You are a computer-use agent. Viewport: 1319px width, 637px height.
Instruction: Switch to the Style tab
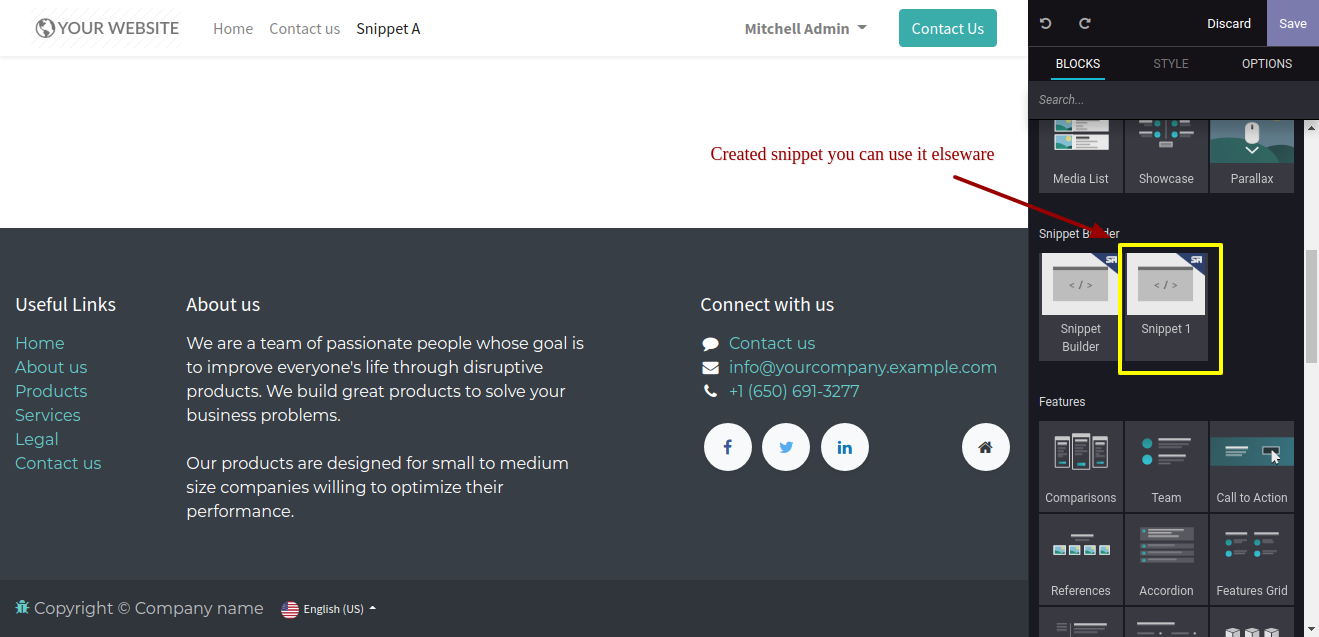pos(1171,64)
